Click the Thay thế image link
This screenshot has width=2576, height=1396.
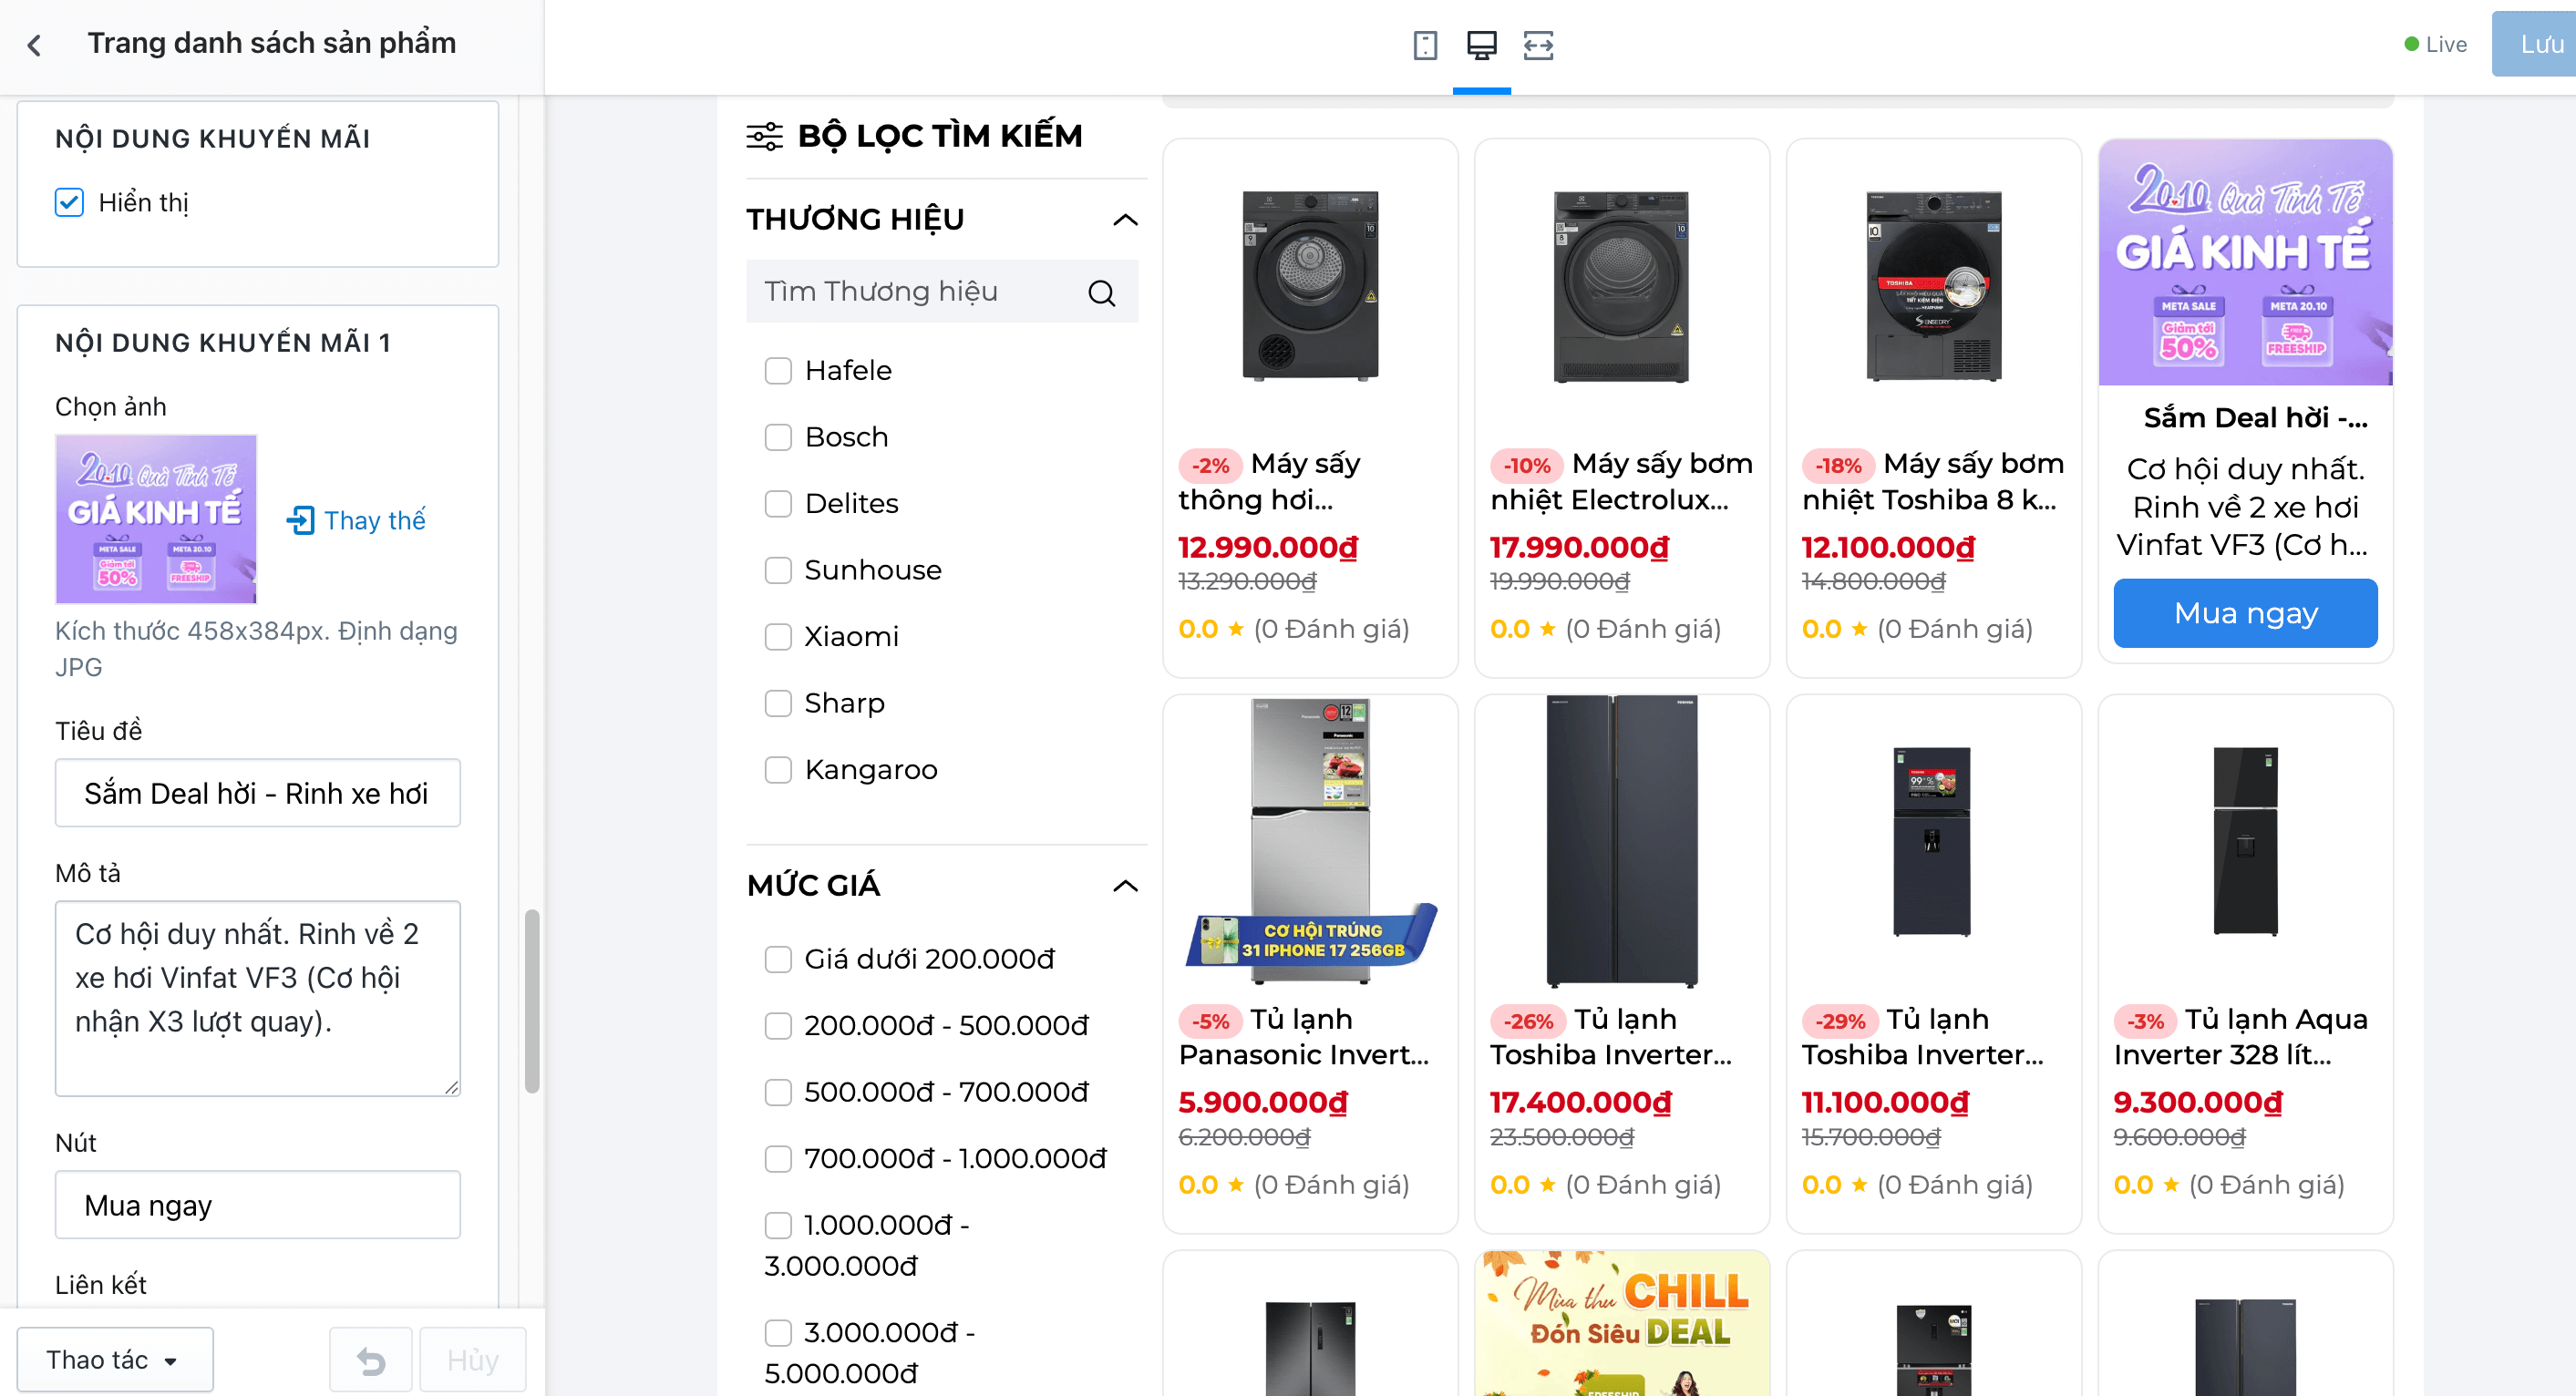(x=375, y=520)
